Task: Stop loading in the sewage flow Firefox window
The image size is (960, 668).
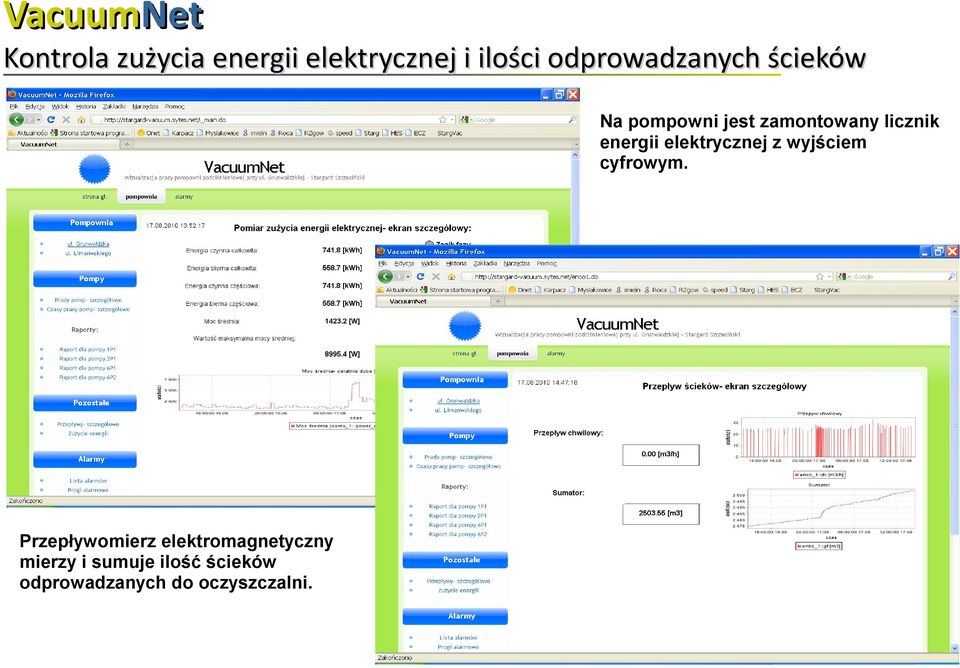Action: click(435, 277)
